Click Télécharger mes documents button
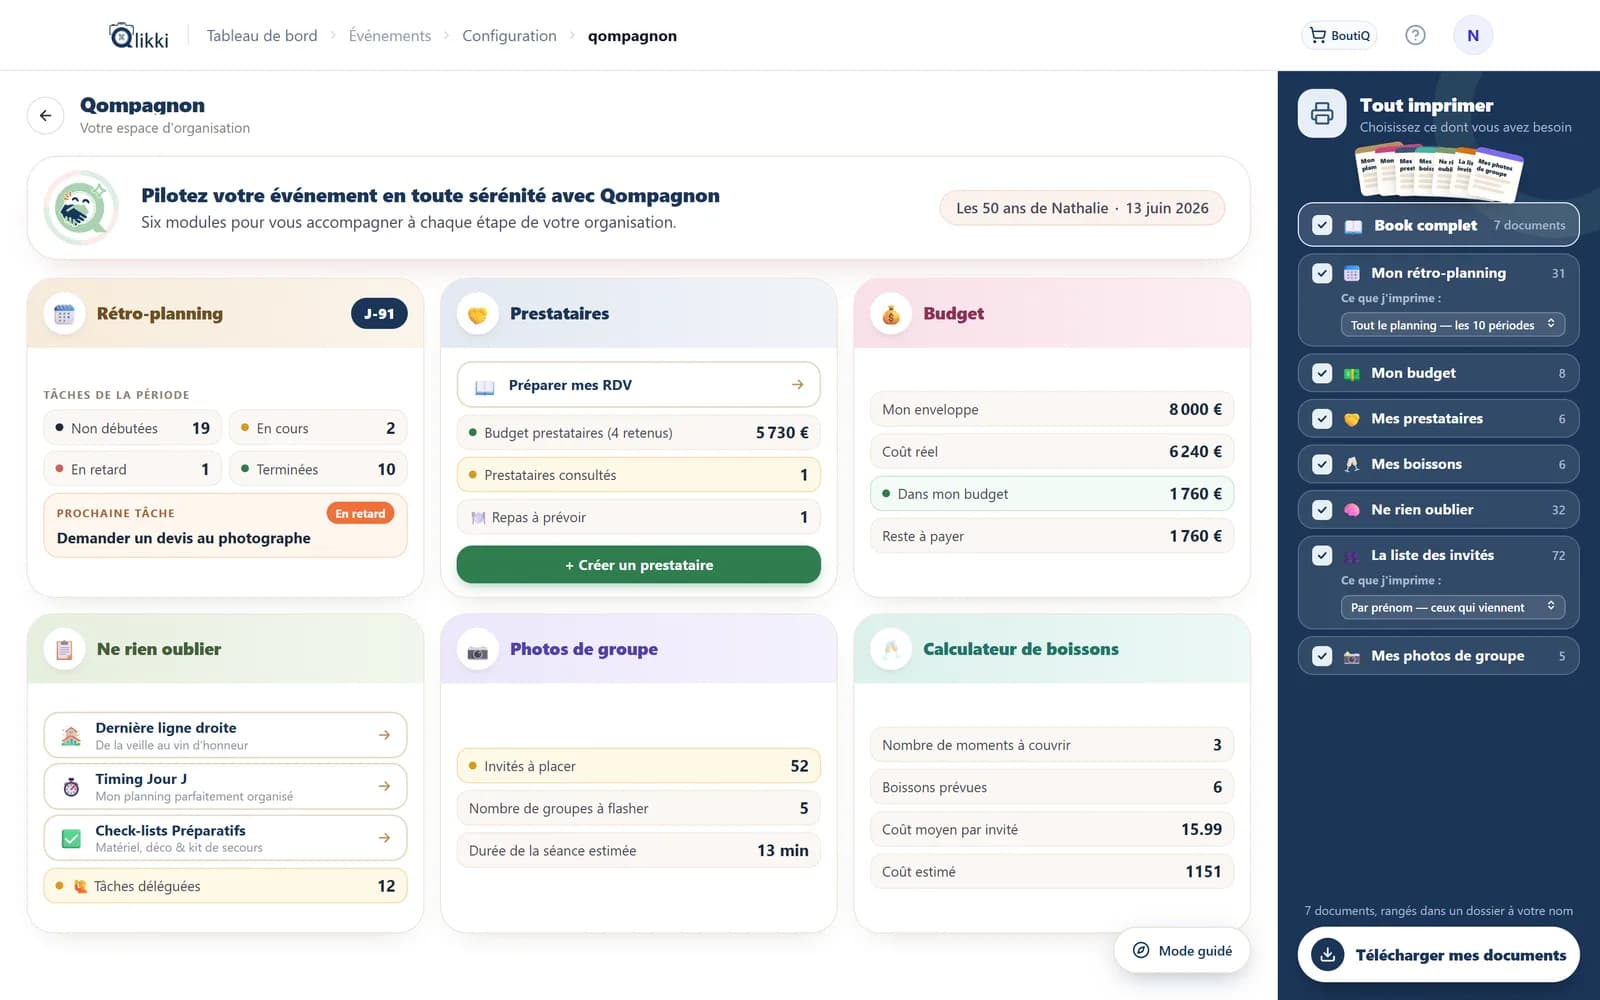The height and width of the screenshot is (1000, 1600). click(x=1438, y=955)
